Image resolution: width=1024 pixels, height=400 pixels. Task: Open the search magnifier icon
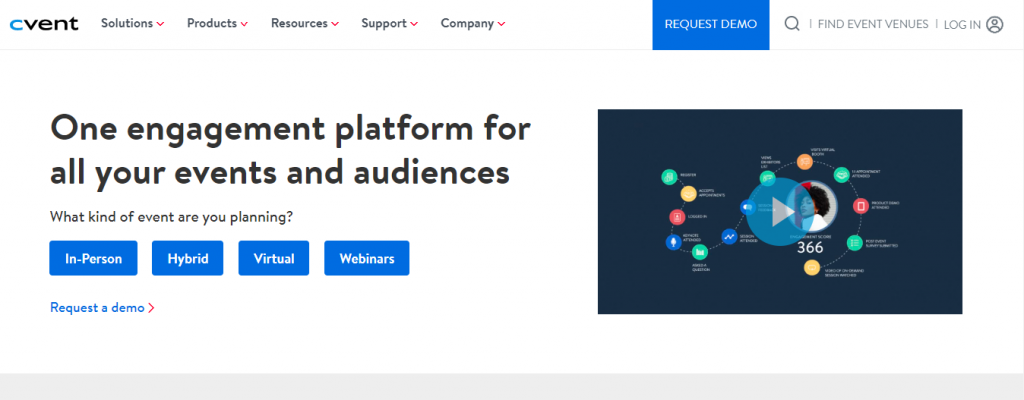click(x=792, y=24)
